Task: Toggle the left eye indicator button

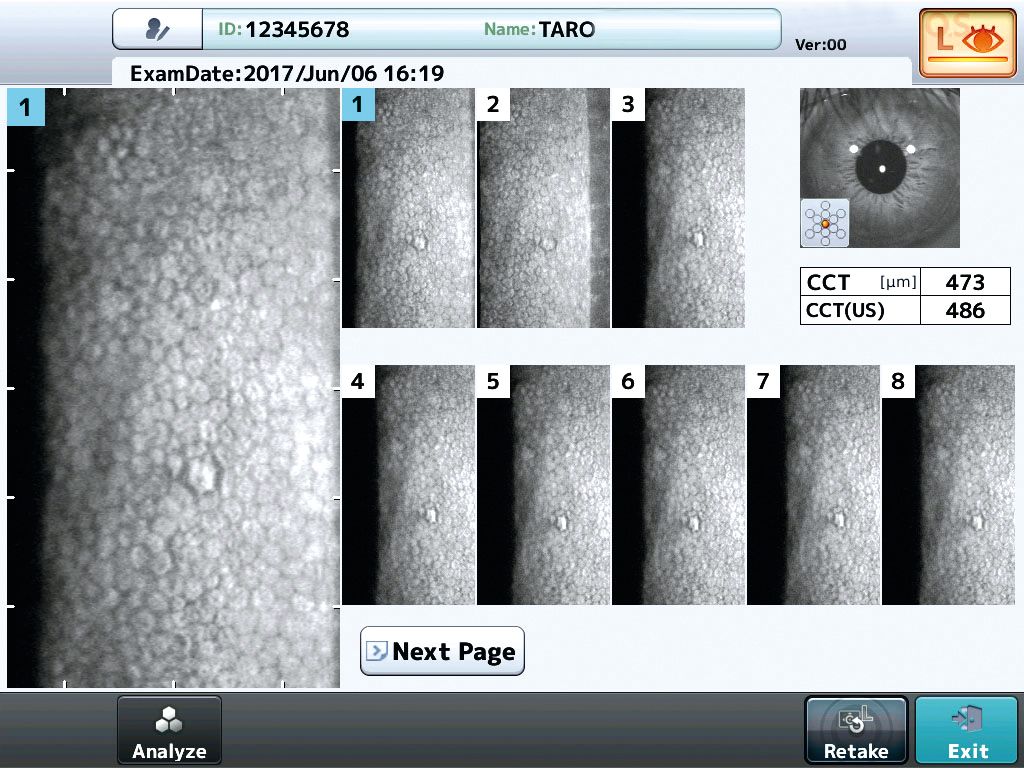Action: pyautogui.click(x=967, y=43)
